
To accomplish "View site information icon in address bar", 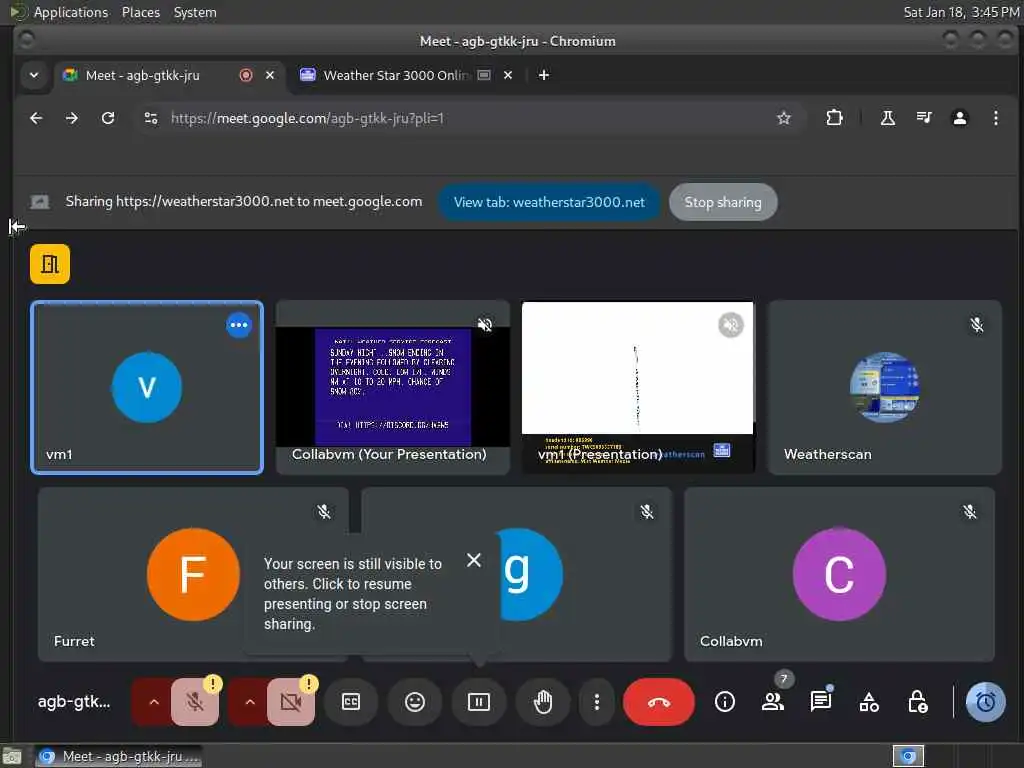I will point(151,118).
